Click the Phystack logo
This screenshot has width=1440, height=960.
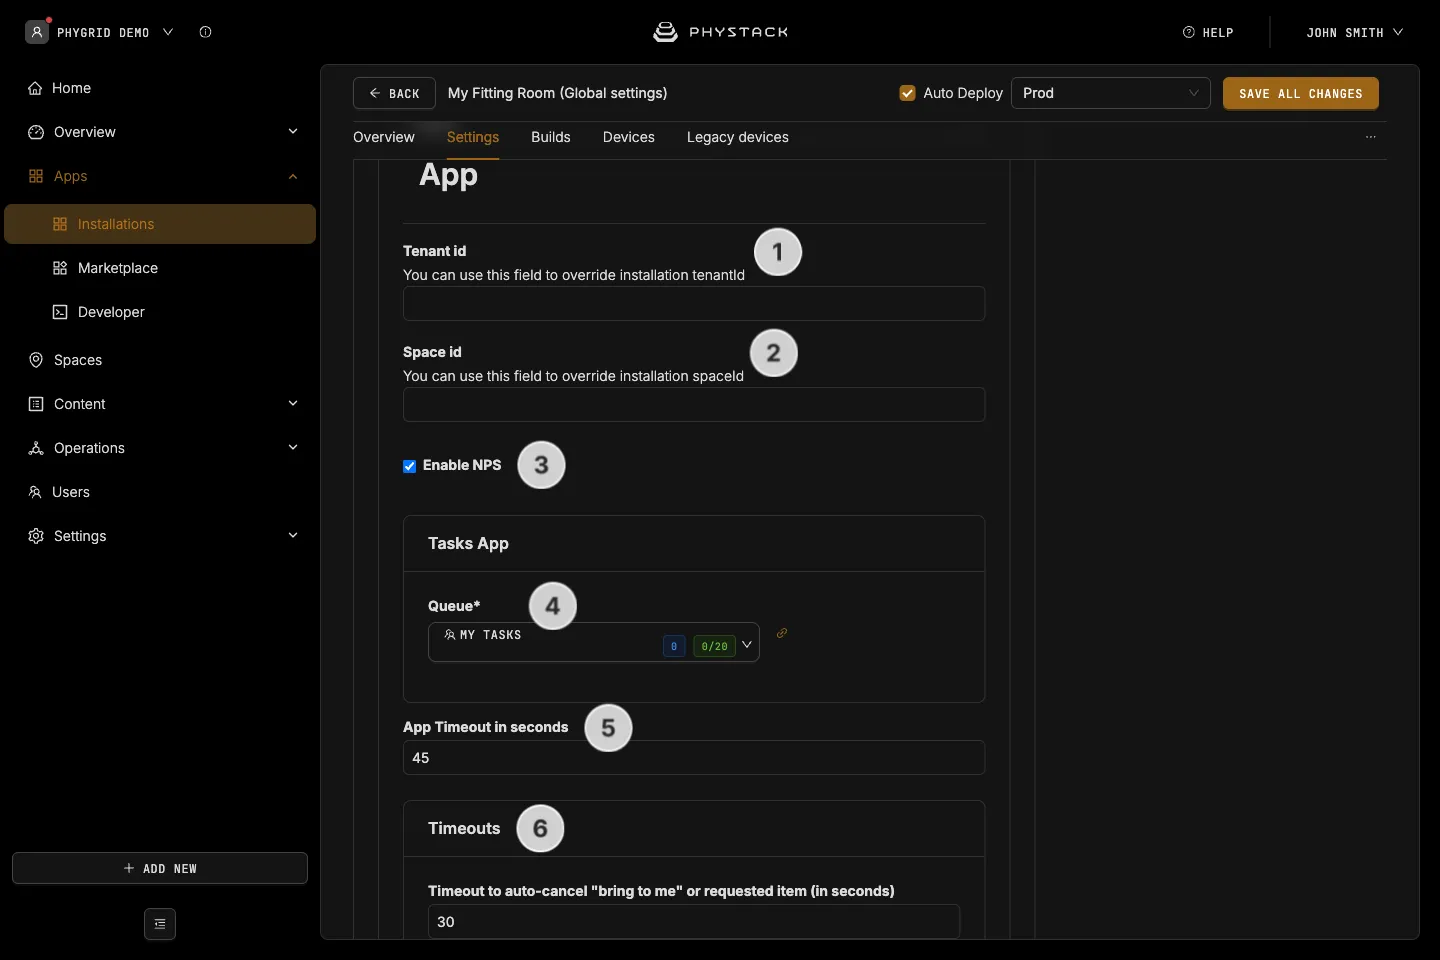click(x=720, y=32)
